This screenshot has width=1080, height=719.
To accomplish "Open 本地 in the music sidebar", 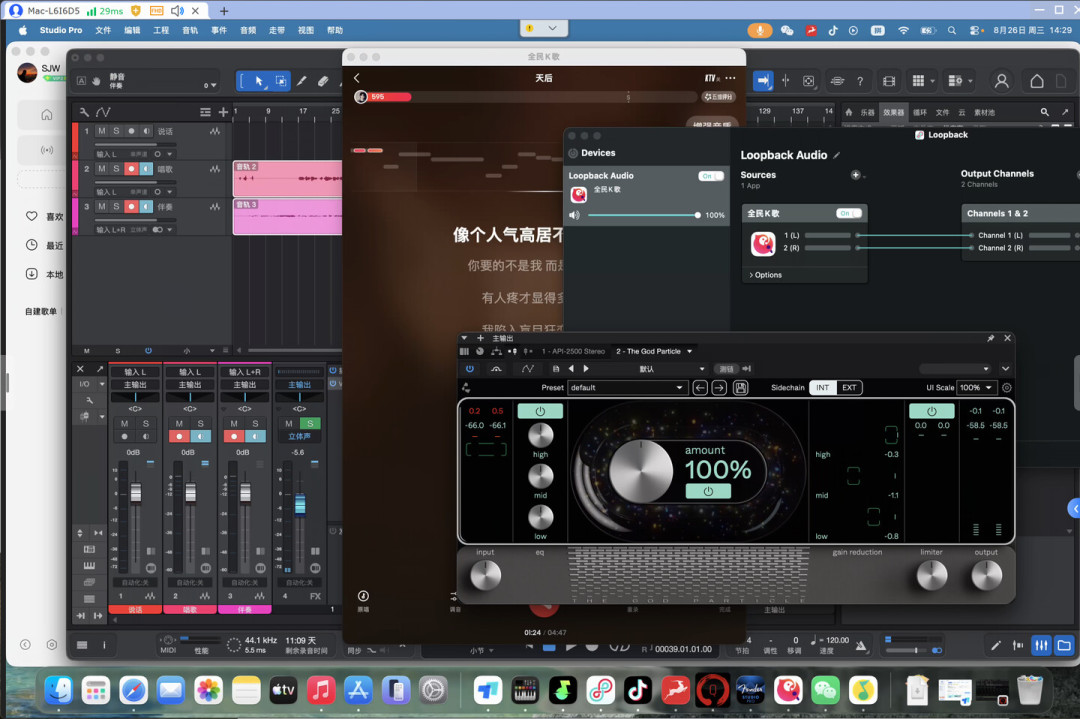I will [x=45, y=274].
